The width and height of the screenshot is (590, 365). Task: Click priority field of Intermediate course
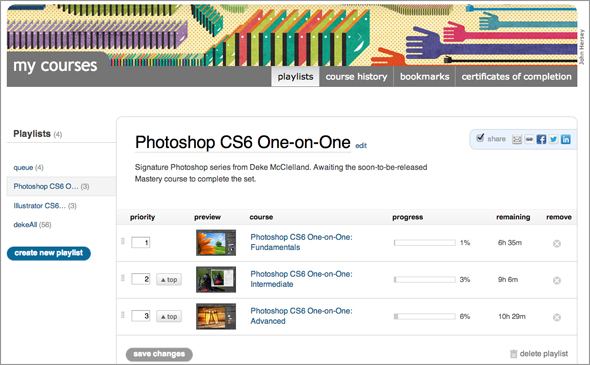[141, 279]
